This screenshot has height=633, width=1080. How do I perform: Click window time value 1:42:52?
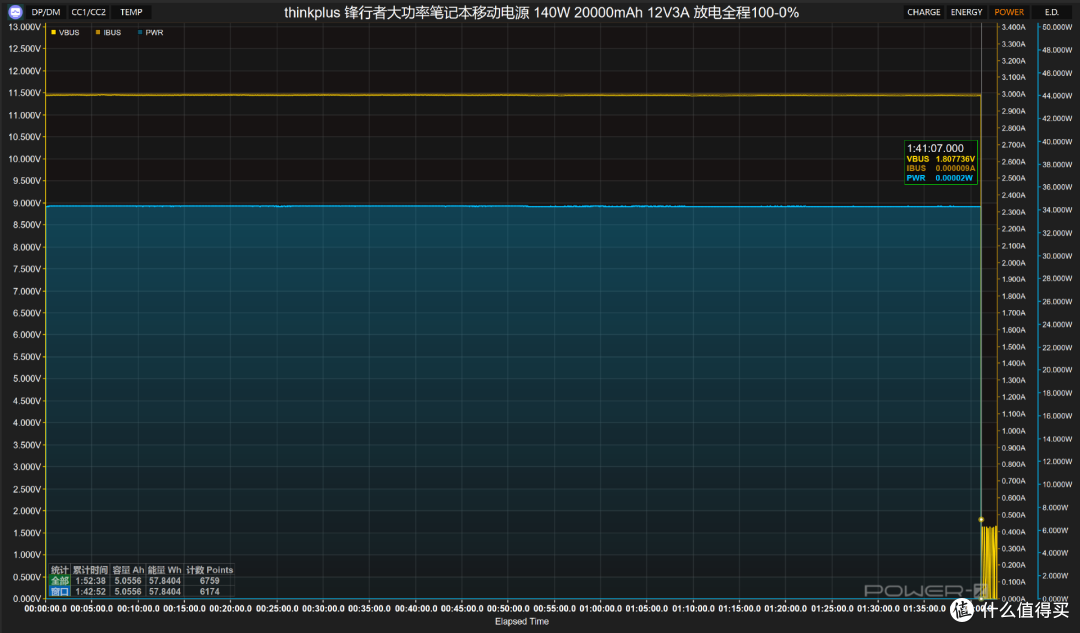90,592
